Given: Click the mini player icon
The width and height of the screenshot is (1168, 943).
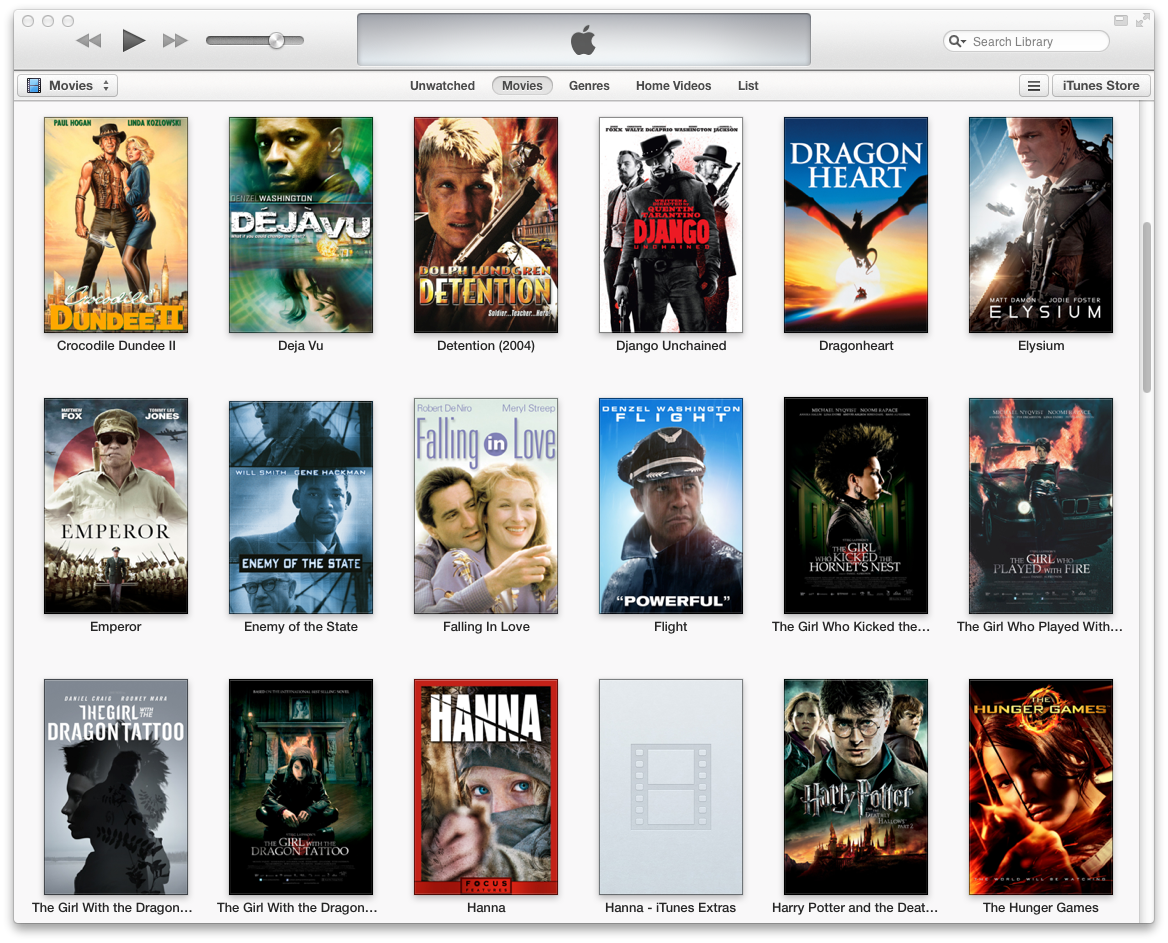Looking at the screenshot, I should [1120, 21].
